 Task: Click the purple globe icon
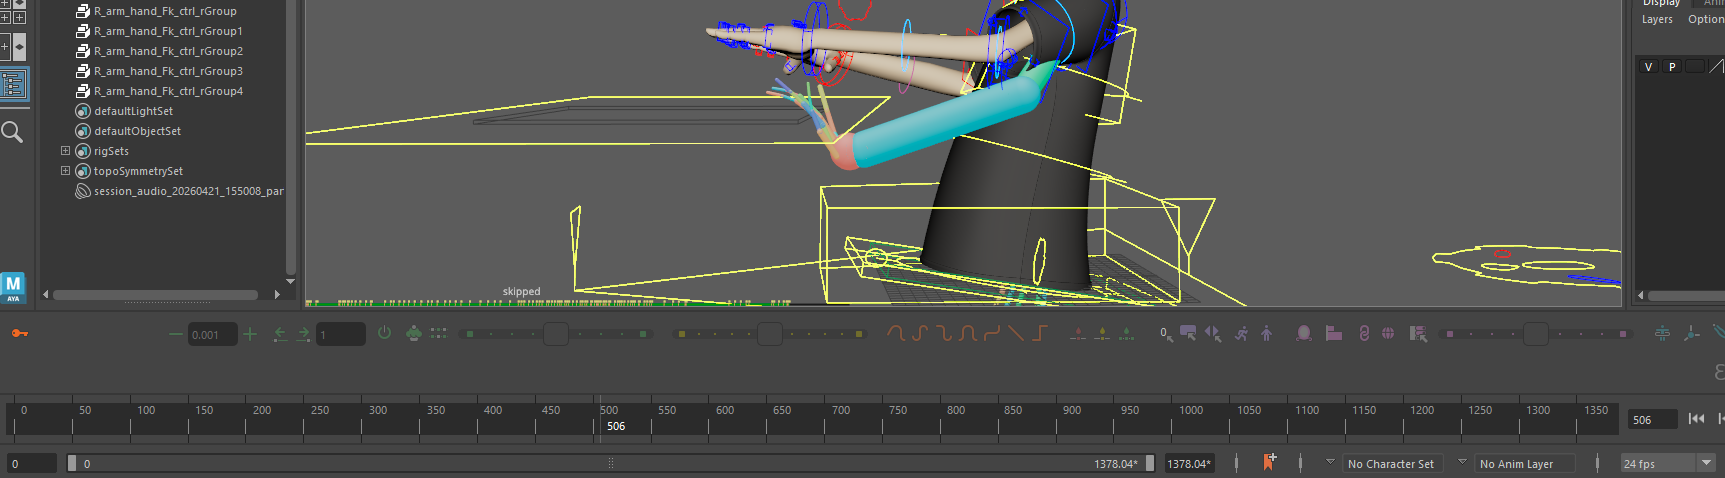[x=1388, y=334]
